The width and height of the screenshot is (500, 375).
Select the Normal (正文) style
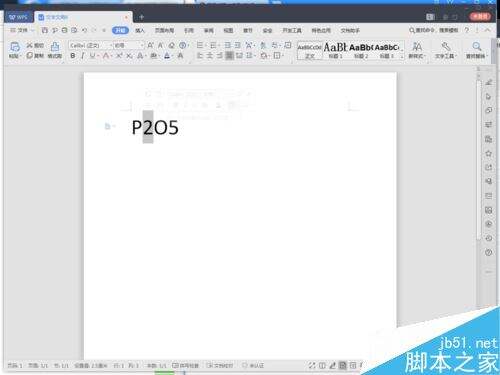point(310,50)
